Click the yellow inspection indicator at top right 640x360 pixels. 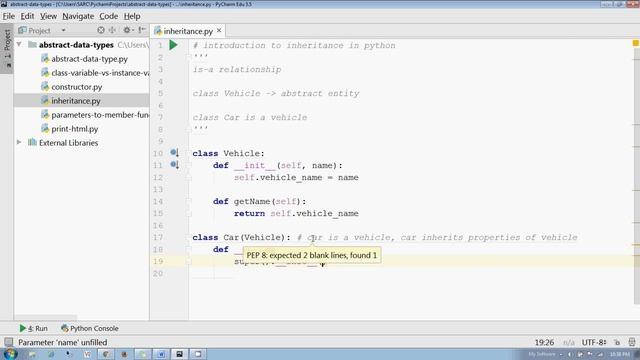pos(636,43)
